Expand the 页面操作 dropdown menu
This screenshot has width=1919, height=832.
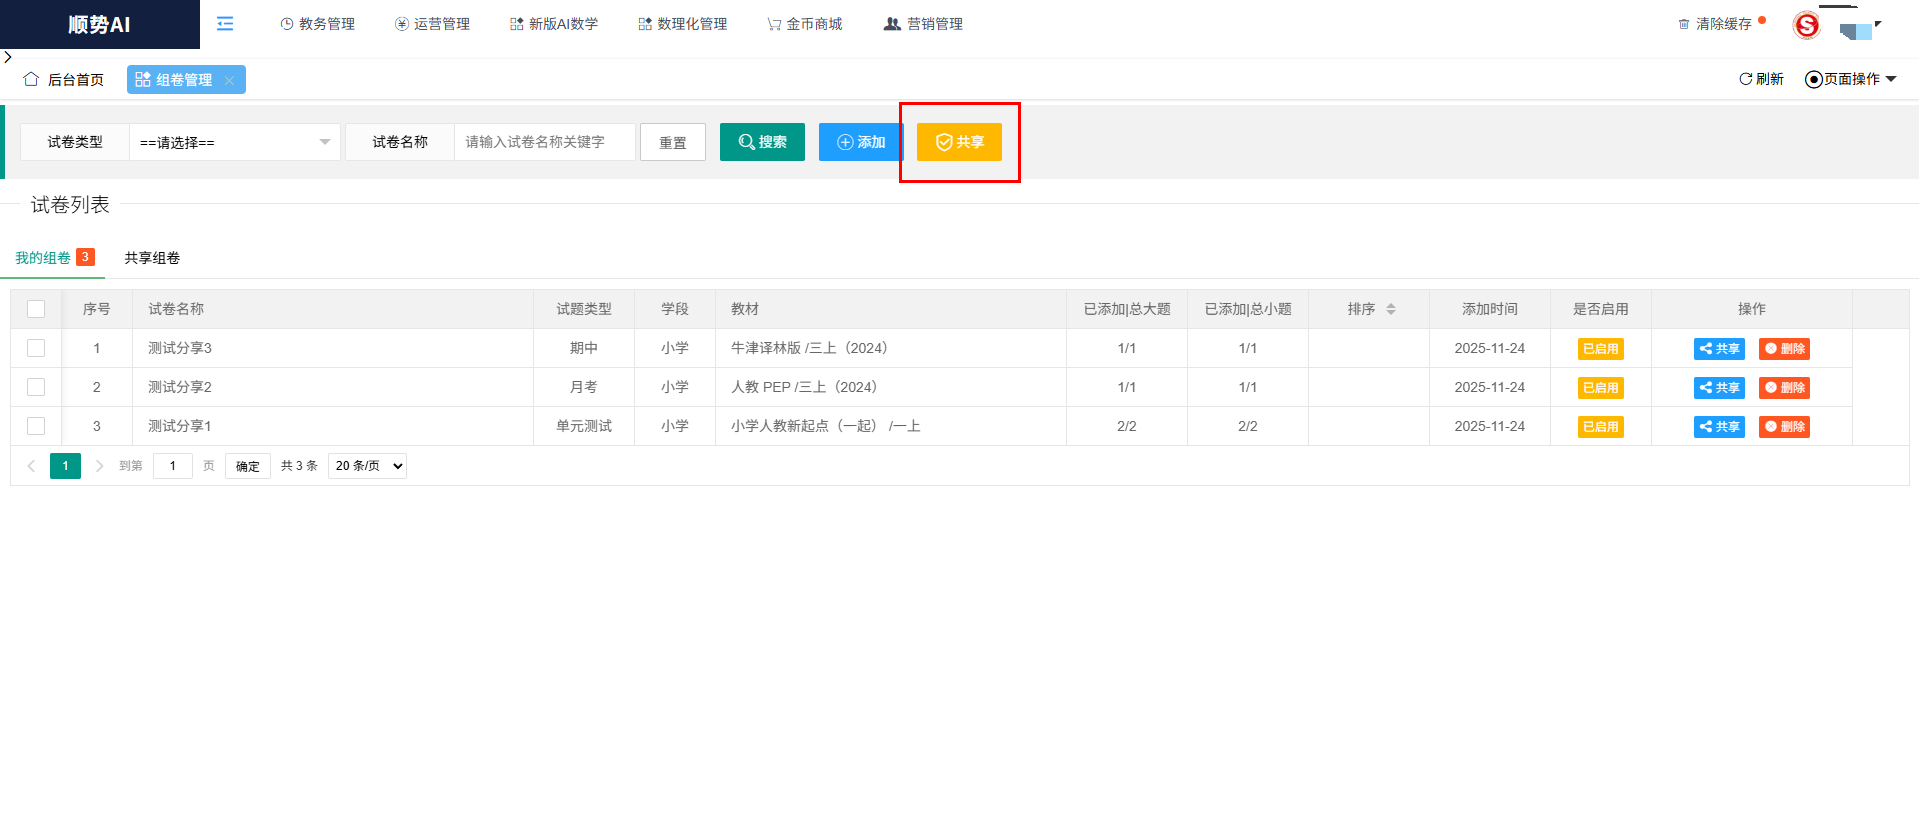(1851, 79)
